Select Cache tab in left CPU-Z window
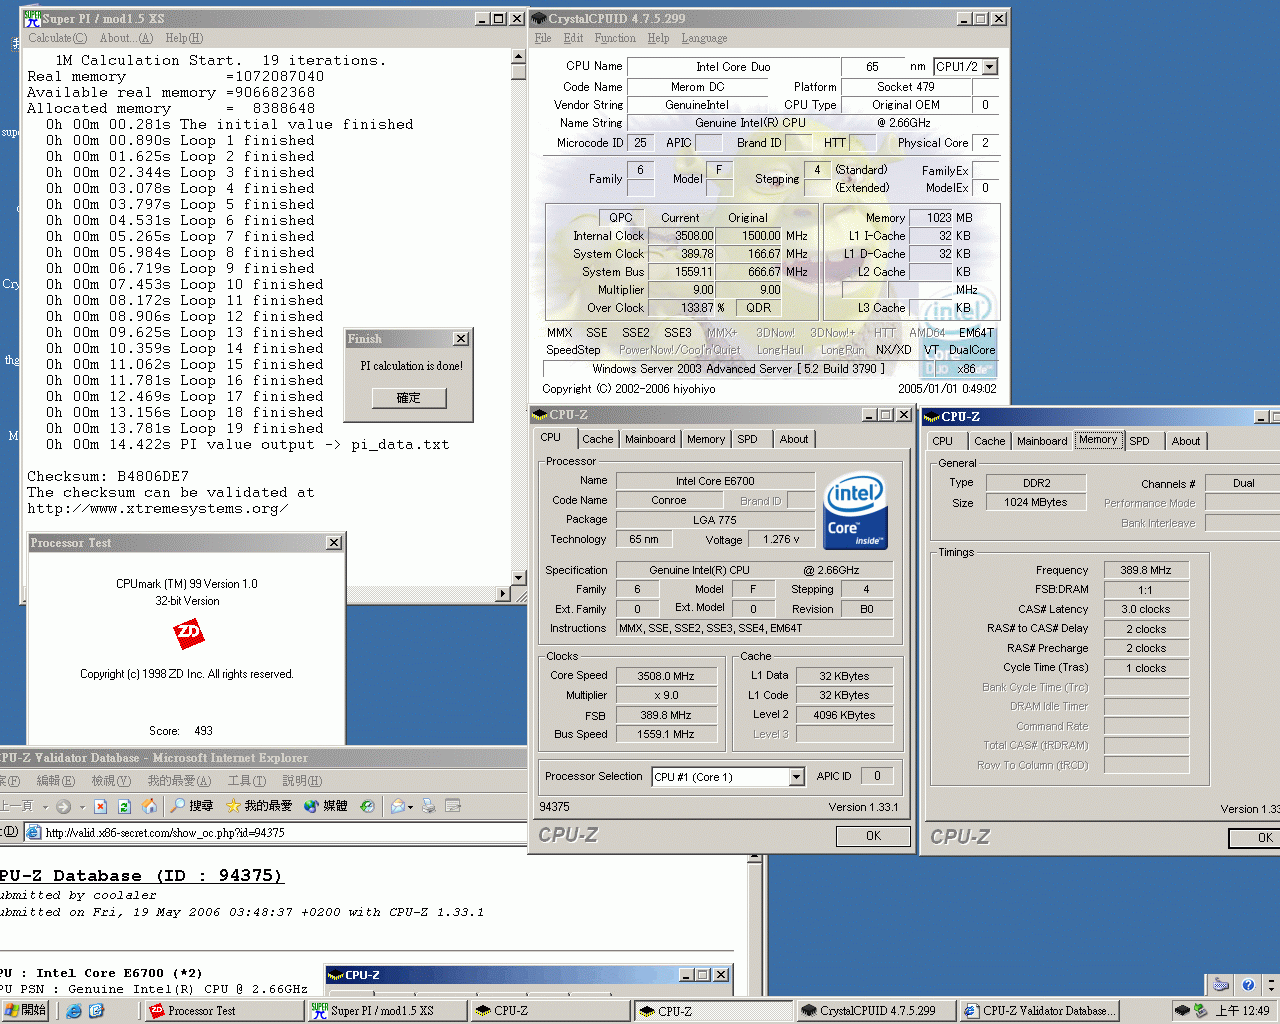This screenshot has height=1024, width=1280. (x=598, y=439)
